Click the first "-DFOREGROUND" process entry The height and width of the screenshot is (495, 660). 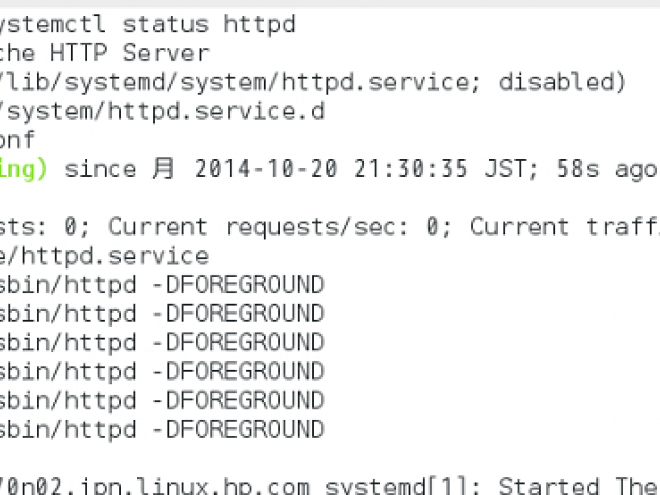(238, 285)
